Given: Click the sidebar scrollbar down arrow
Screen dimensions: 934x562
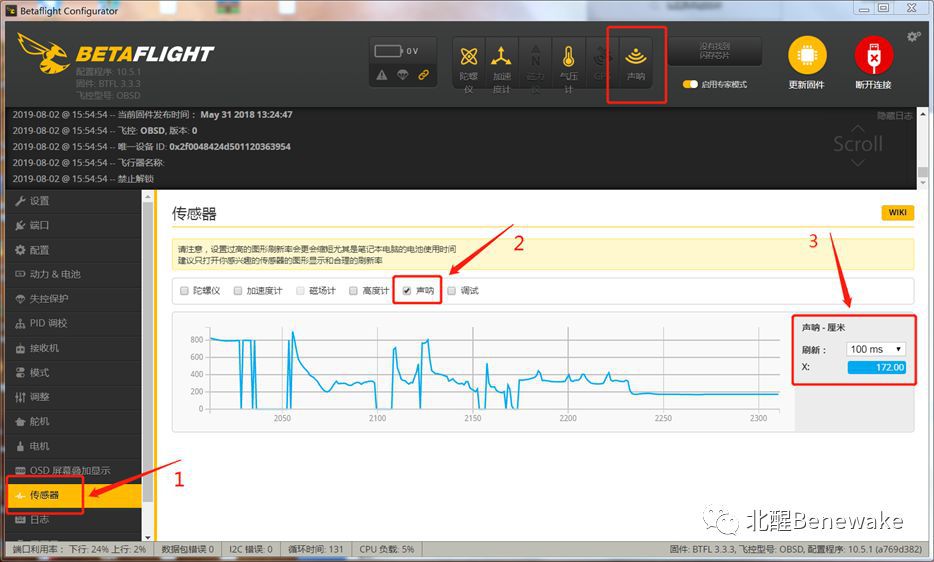Looking at the screenshot, I should pos(148,536).
